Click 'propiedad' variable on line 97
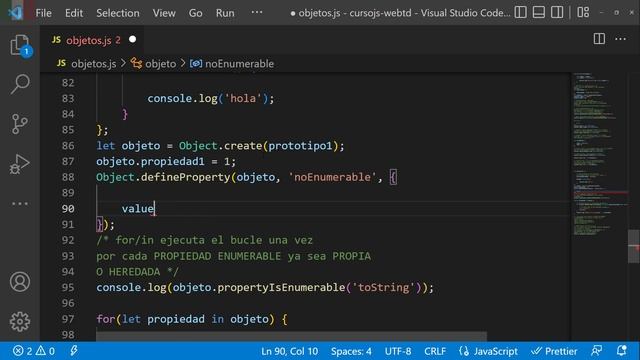This screenshot has width=640, height=360. (x=176, y=319)
